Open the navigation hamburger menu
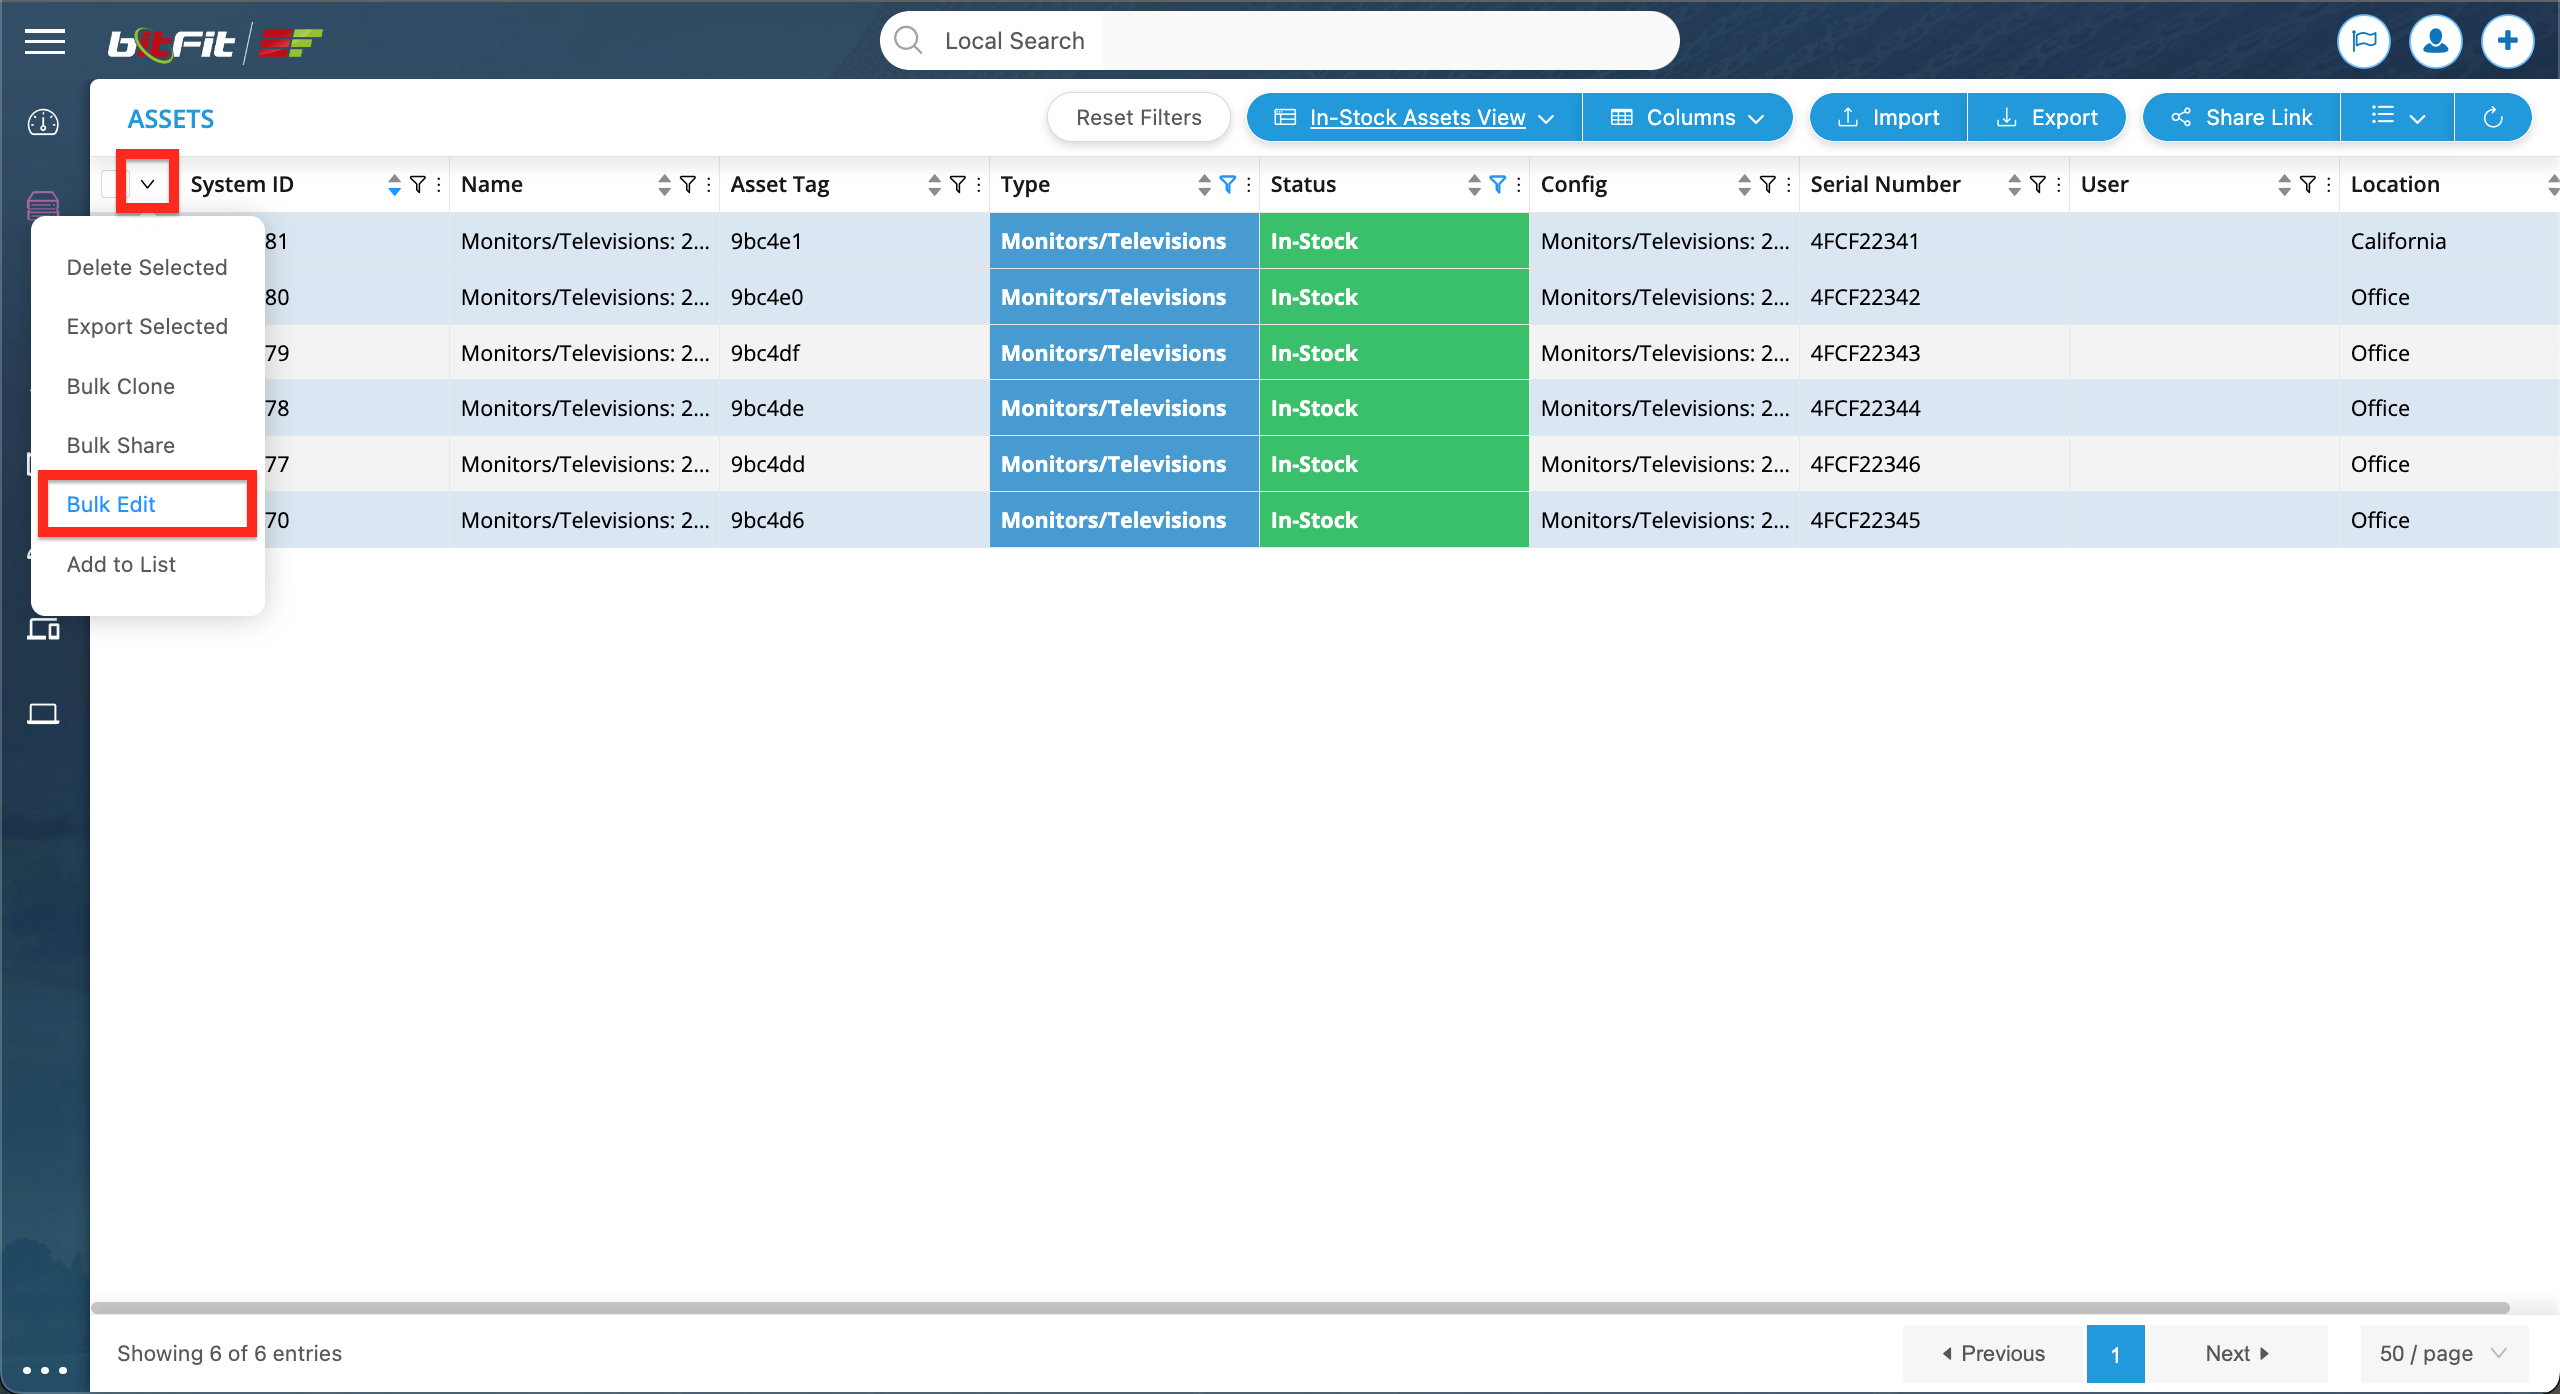The image size is (2560, 1394). pyautogui.click(x=44, y=42)
